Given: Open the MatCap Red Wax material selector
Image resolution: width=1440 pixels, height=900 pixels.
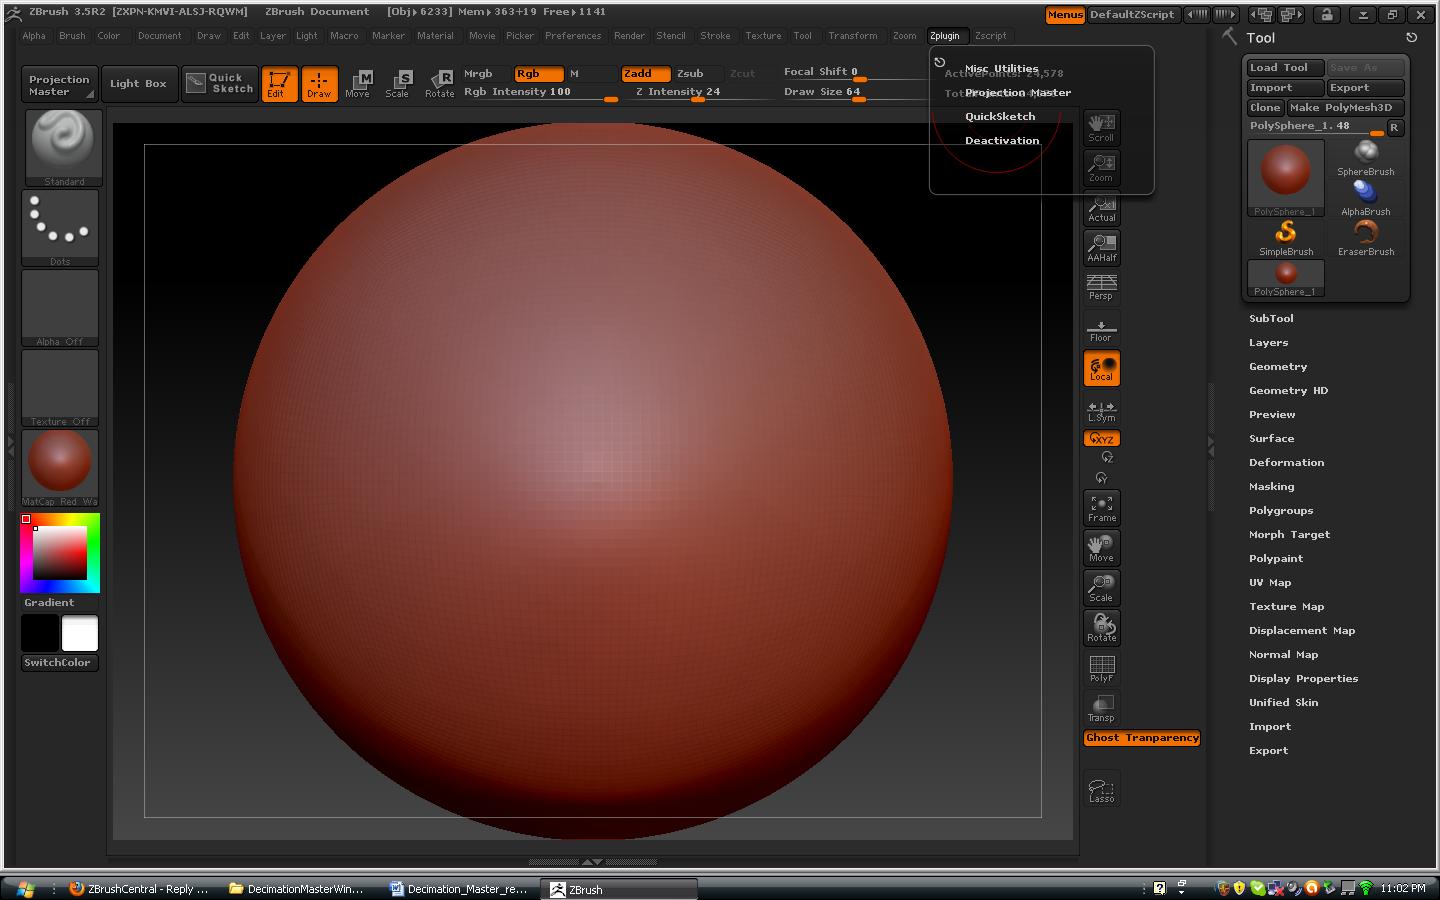Looking at the screenshot, I should click(x=60, y=468).
